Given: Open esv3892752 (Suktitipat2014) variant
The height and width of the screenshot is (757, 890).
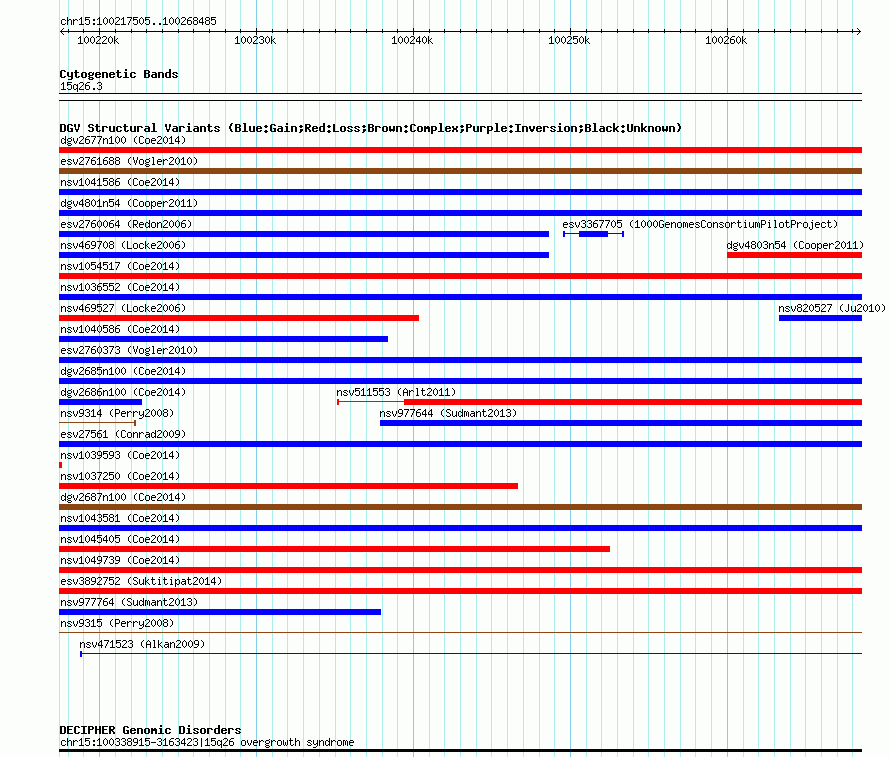Looking at the screenshot, I should (141, 581).
